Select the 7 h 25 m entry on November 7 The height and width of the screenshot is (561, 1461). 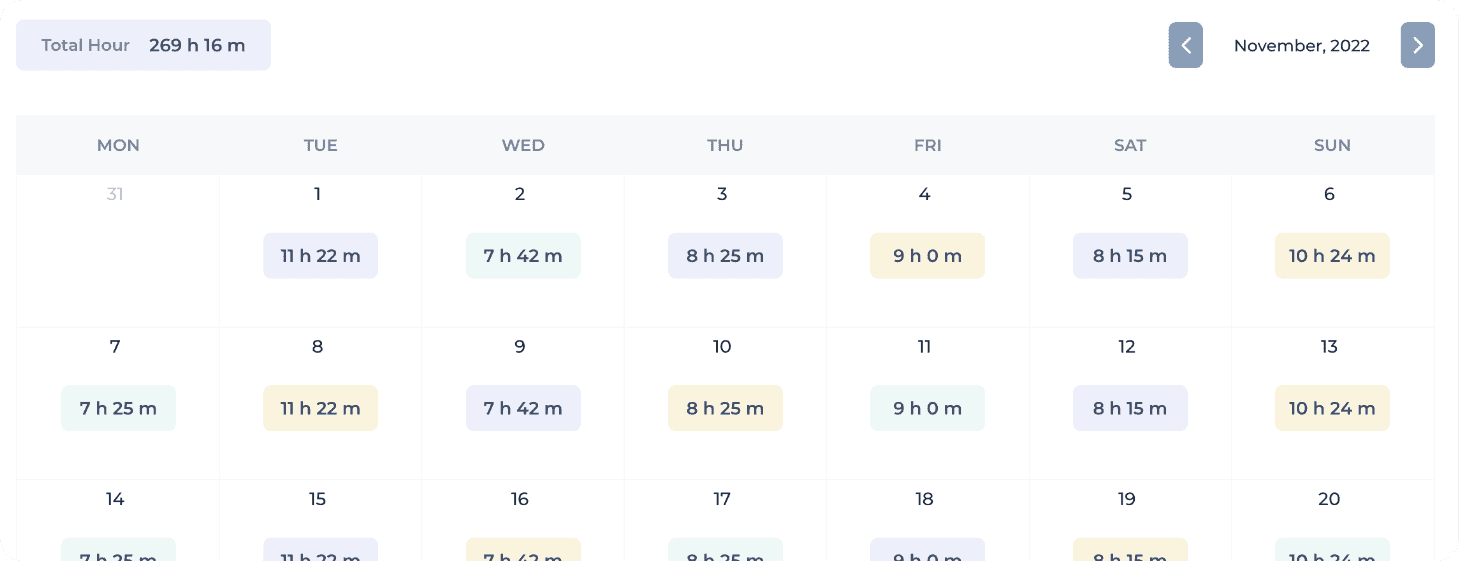118,408
